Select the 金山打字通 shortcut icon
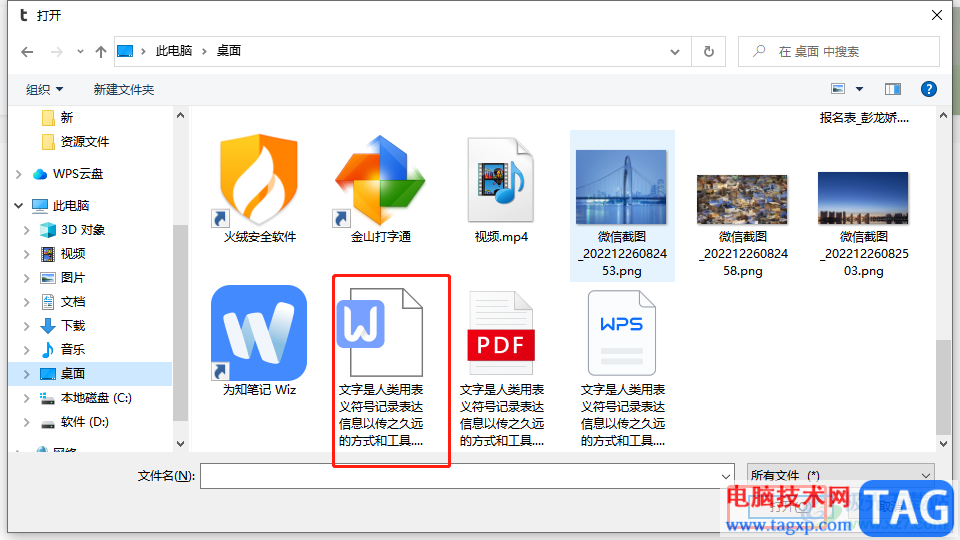This screenshot has height=540, width=960. (380, 179)
